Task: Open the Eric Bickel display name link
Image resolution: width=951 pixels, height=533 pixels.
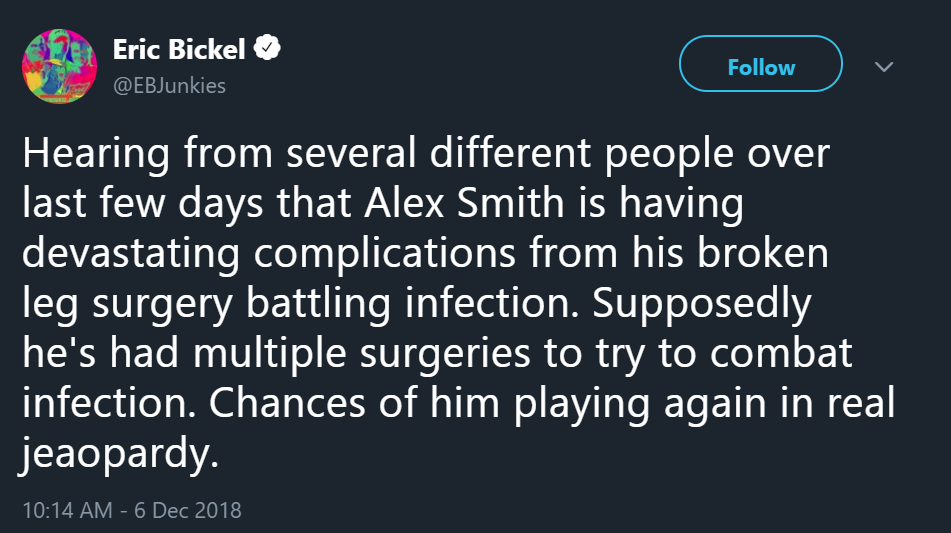Action: point(179,49)
